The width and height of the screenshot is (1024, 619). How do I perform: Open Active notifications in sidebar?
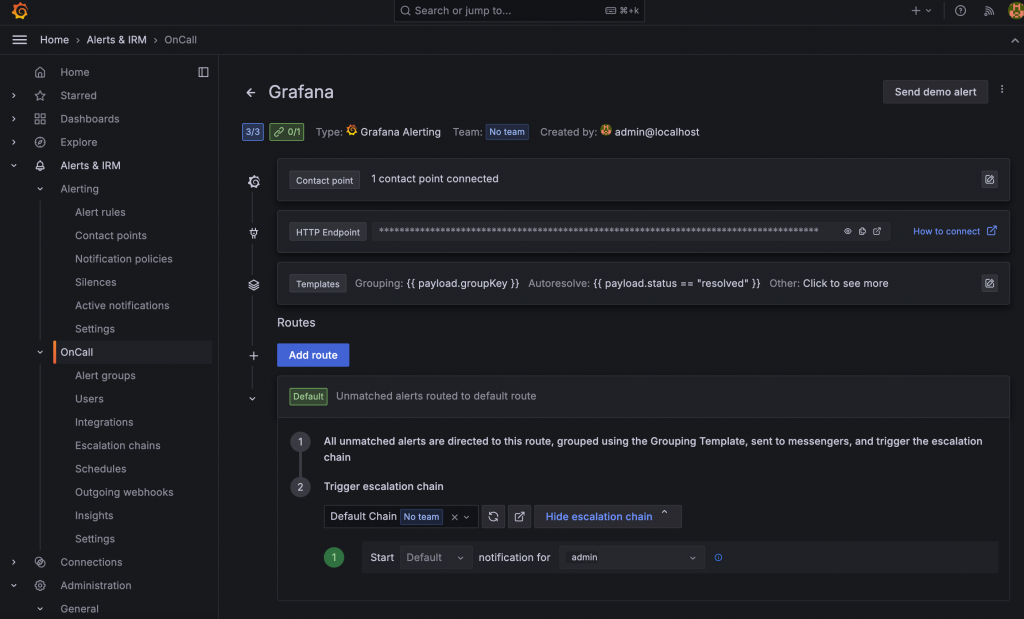[x=121, y=306]
